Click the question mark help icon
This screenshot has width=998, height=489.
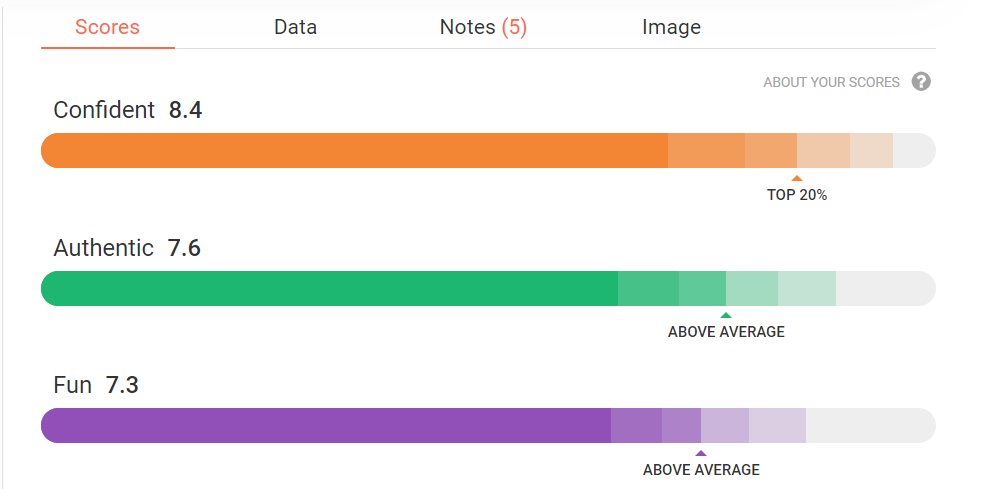921,82
